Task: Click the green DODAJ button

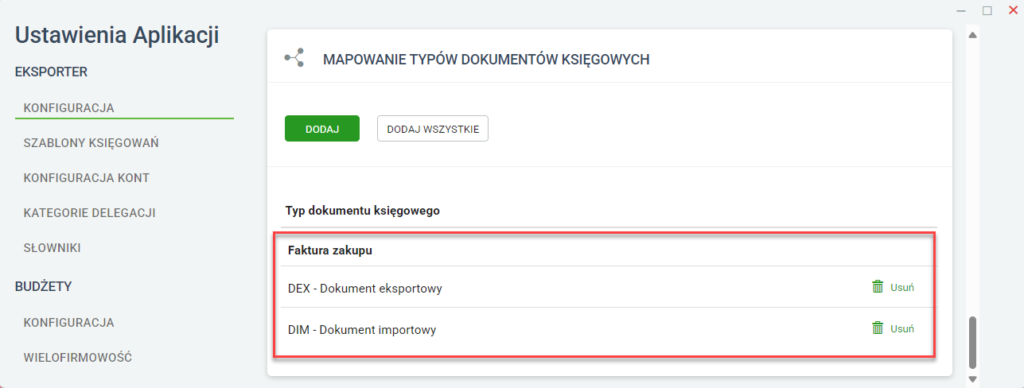Action: point(322,129)
